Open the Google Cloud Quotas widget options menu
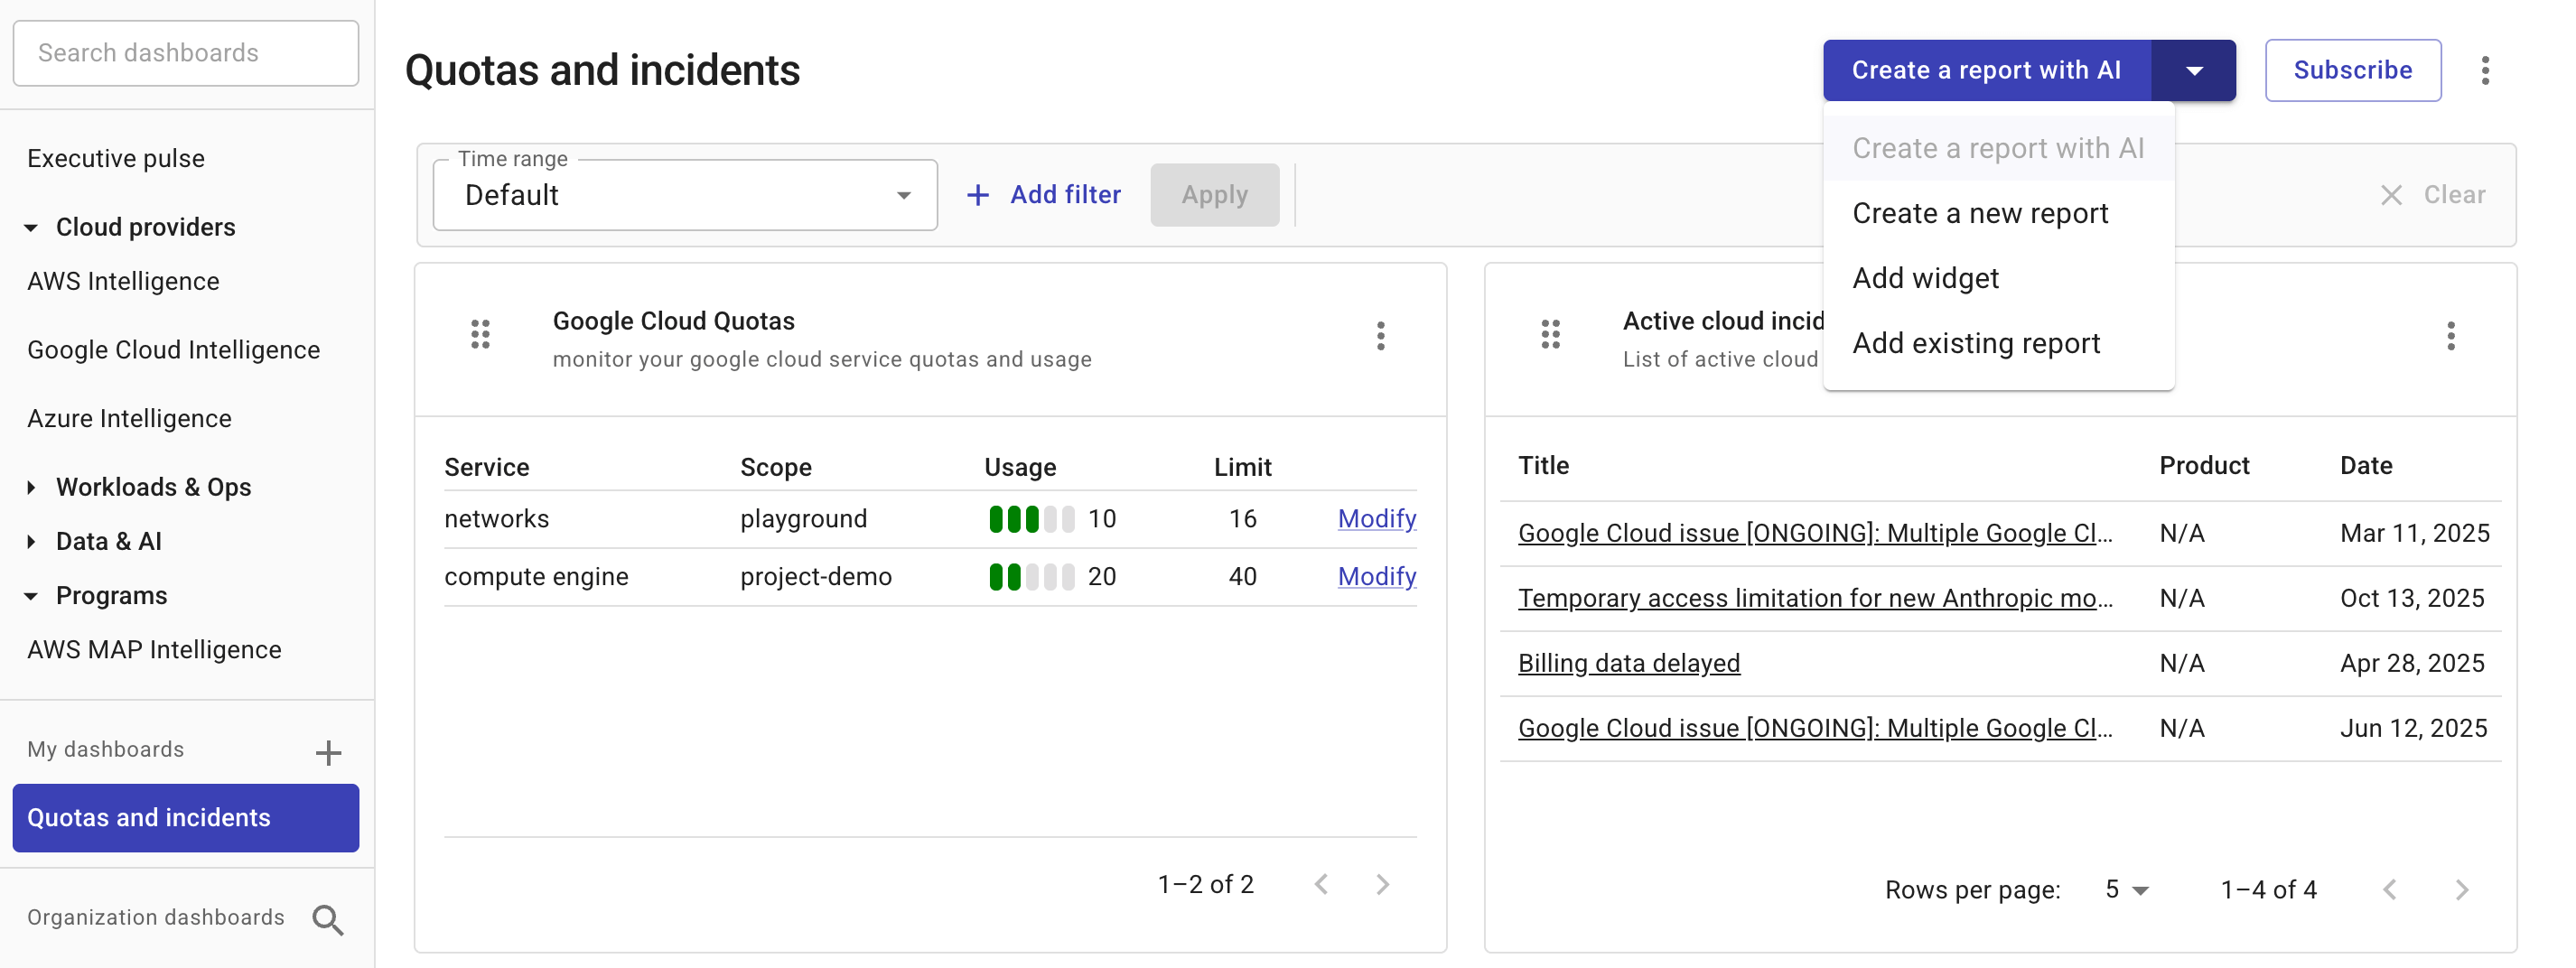The width and height of the screenshot is (2576, 968). (1380, 336)
